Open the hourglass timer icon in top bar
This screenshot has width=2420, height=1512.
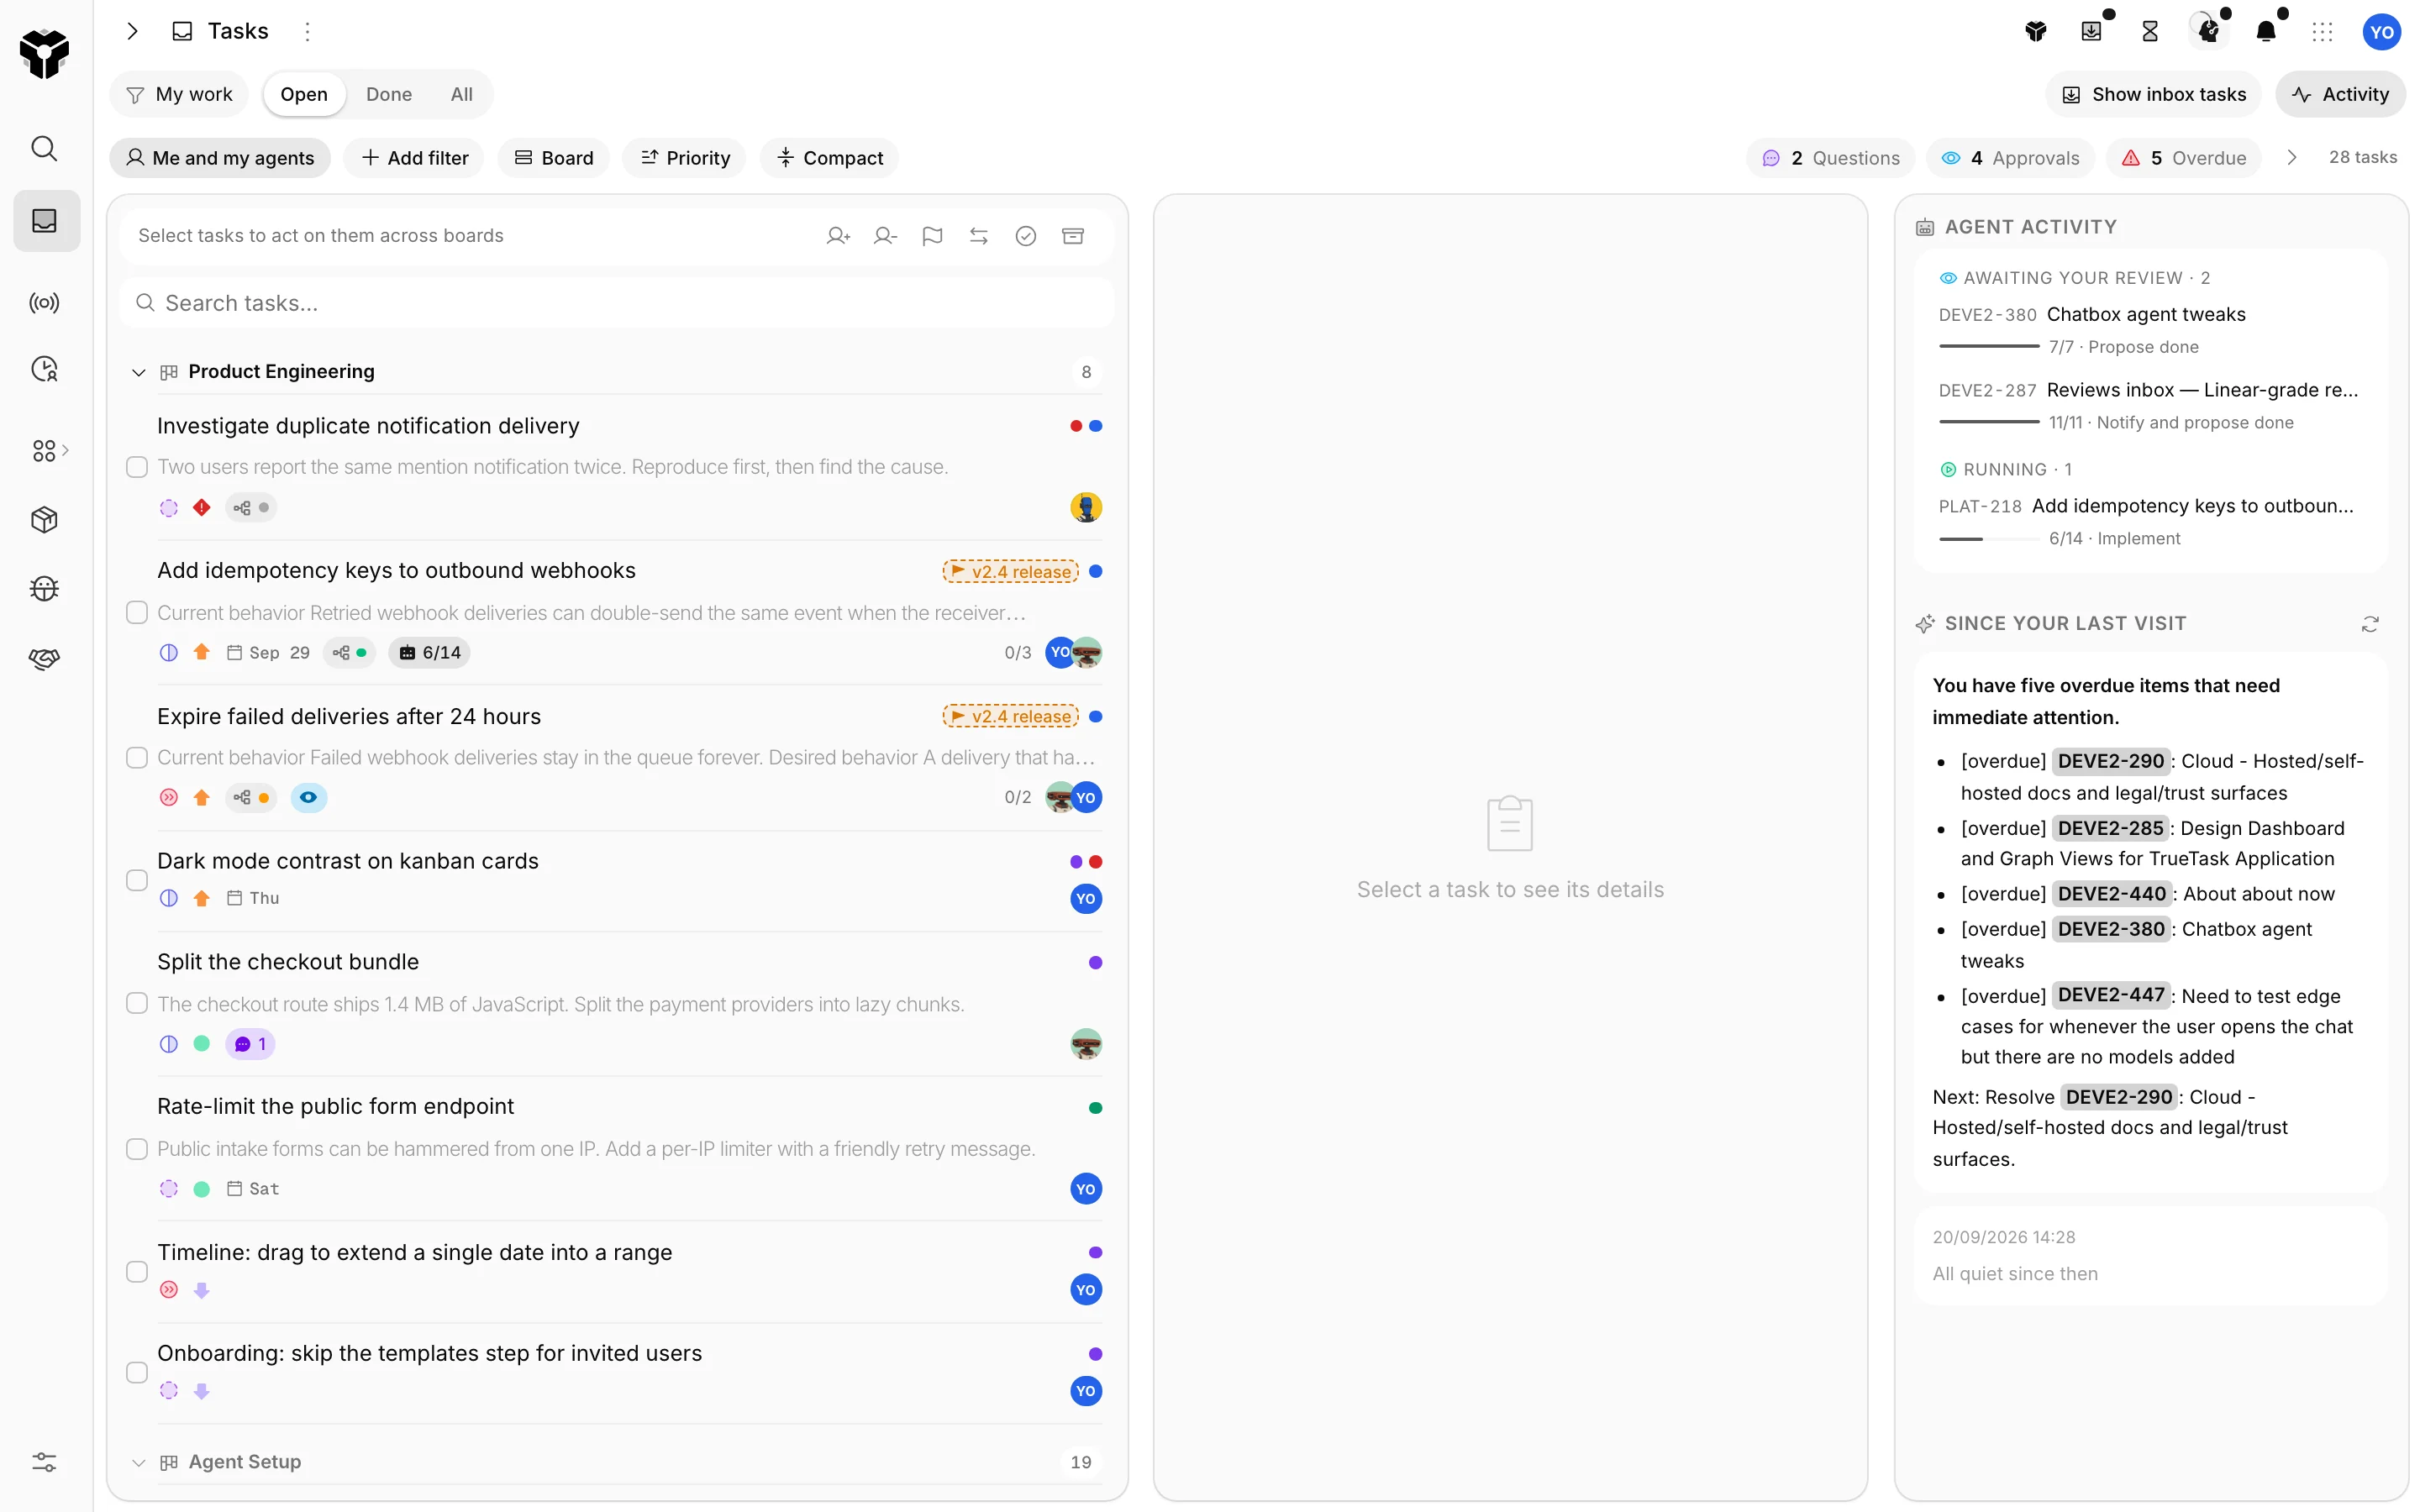(x=2150, y=32)
